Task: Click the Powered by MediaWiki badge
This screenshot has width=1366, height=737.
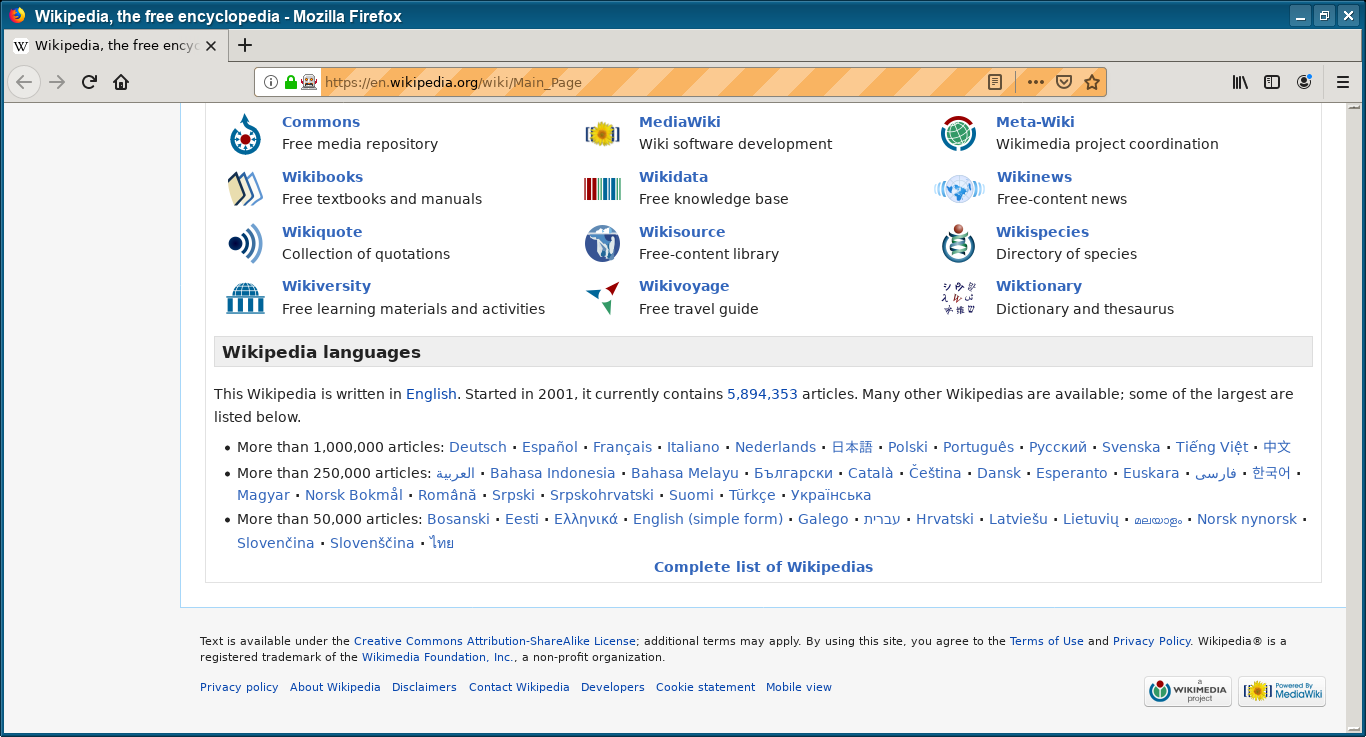Action: (1281, 691)
